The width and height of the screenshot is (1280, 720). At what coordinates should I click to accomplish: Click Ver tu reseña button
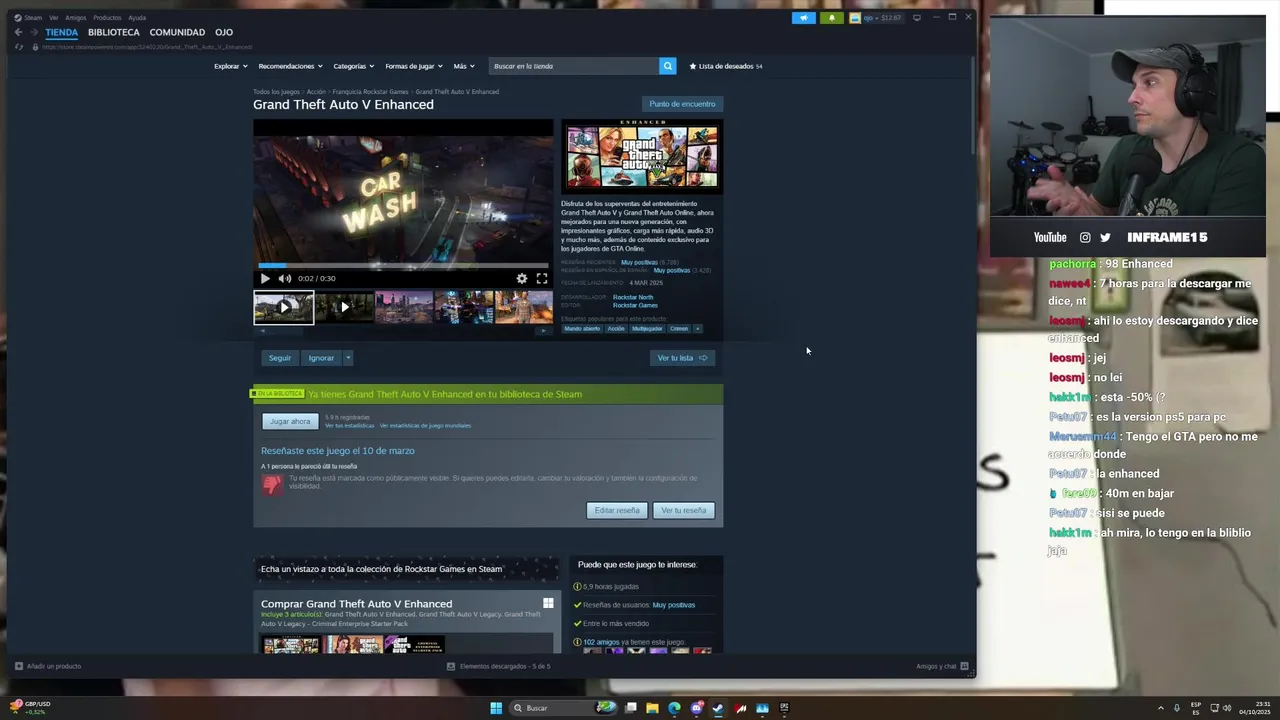click(x=684, y=510)
